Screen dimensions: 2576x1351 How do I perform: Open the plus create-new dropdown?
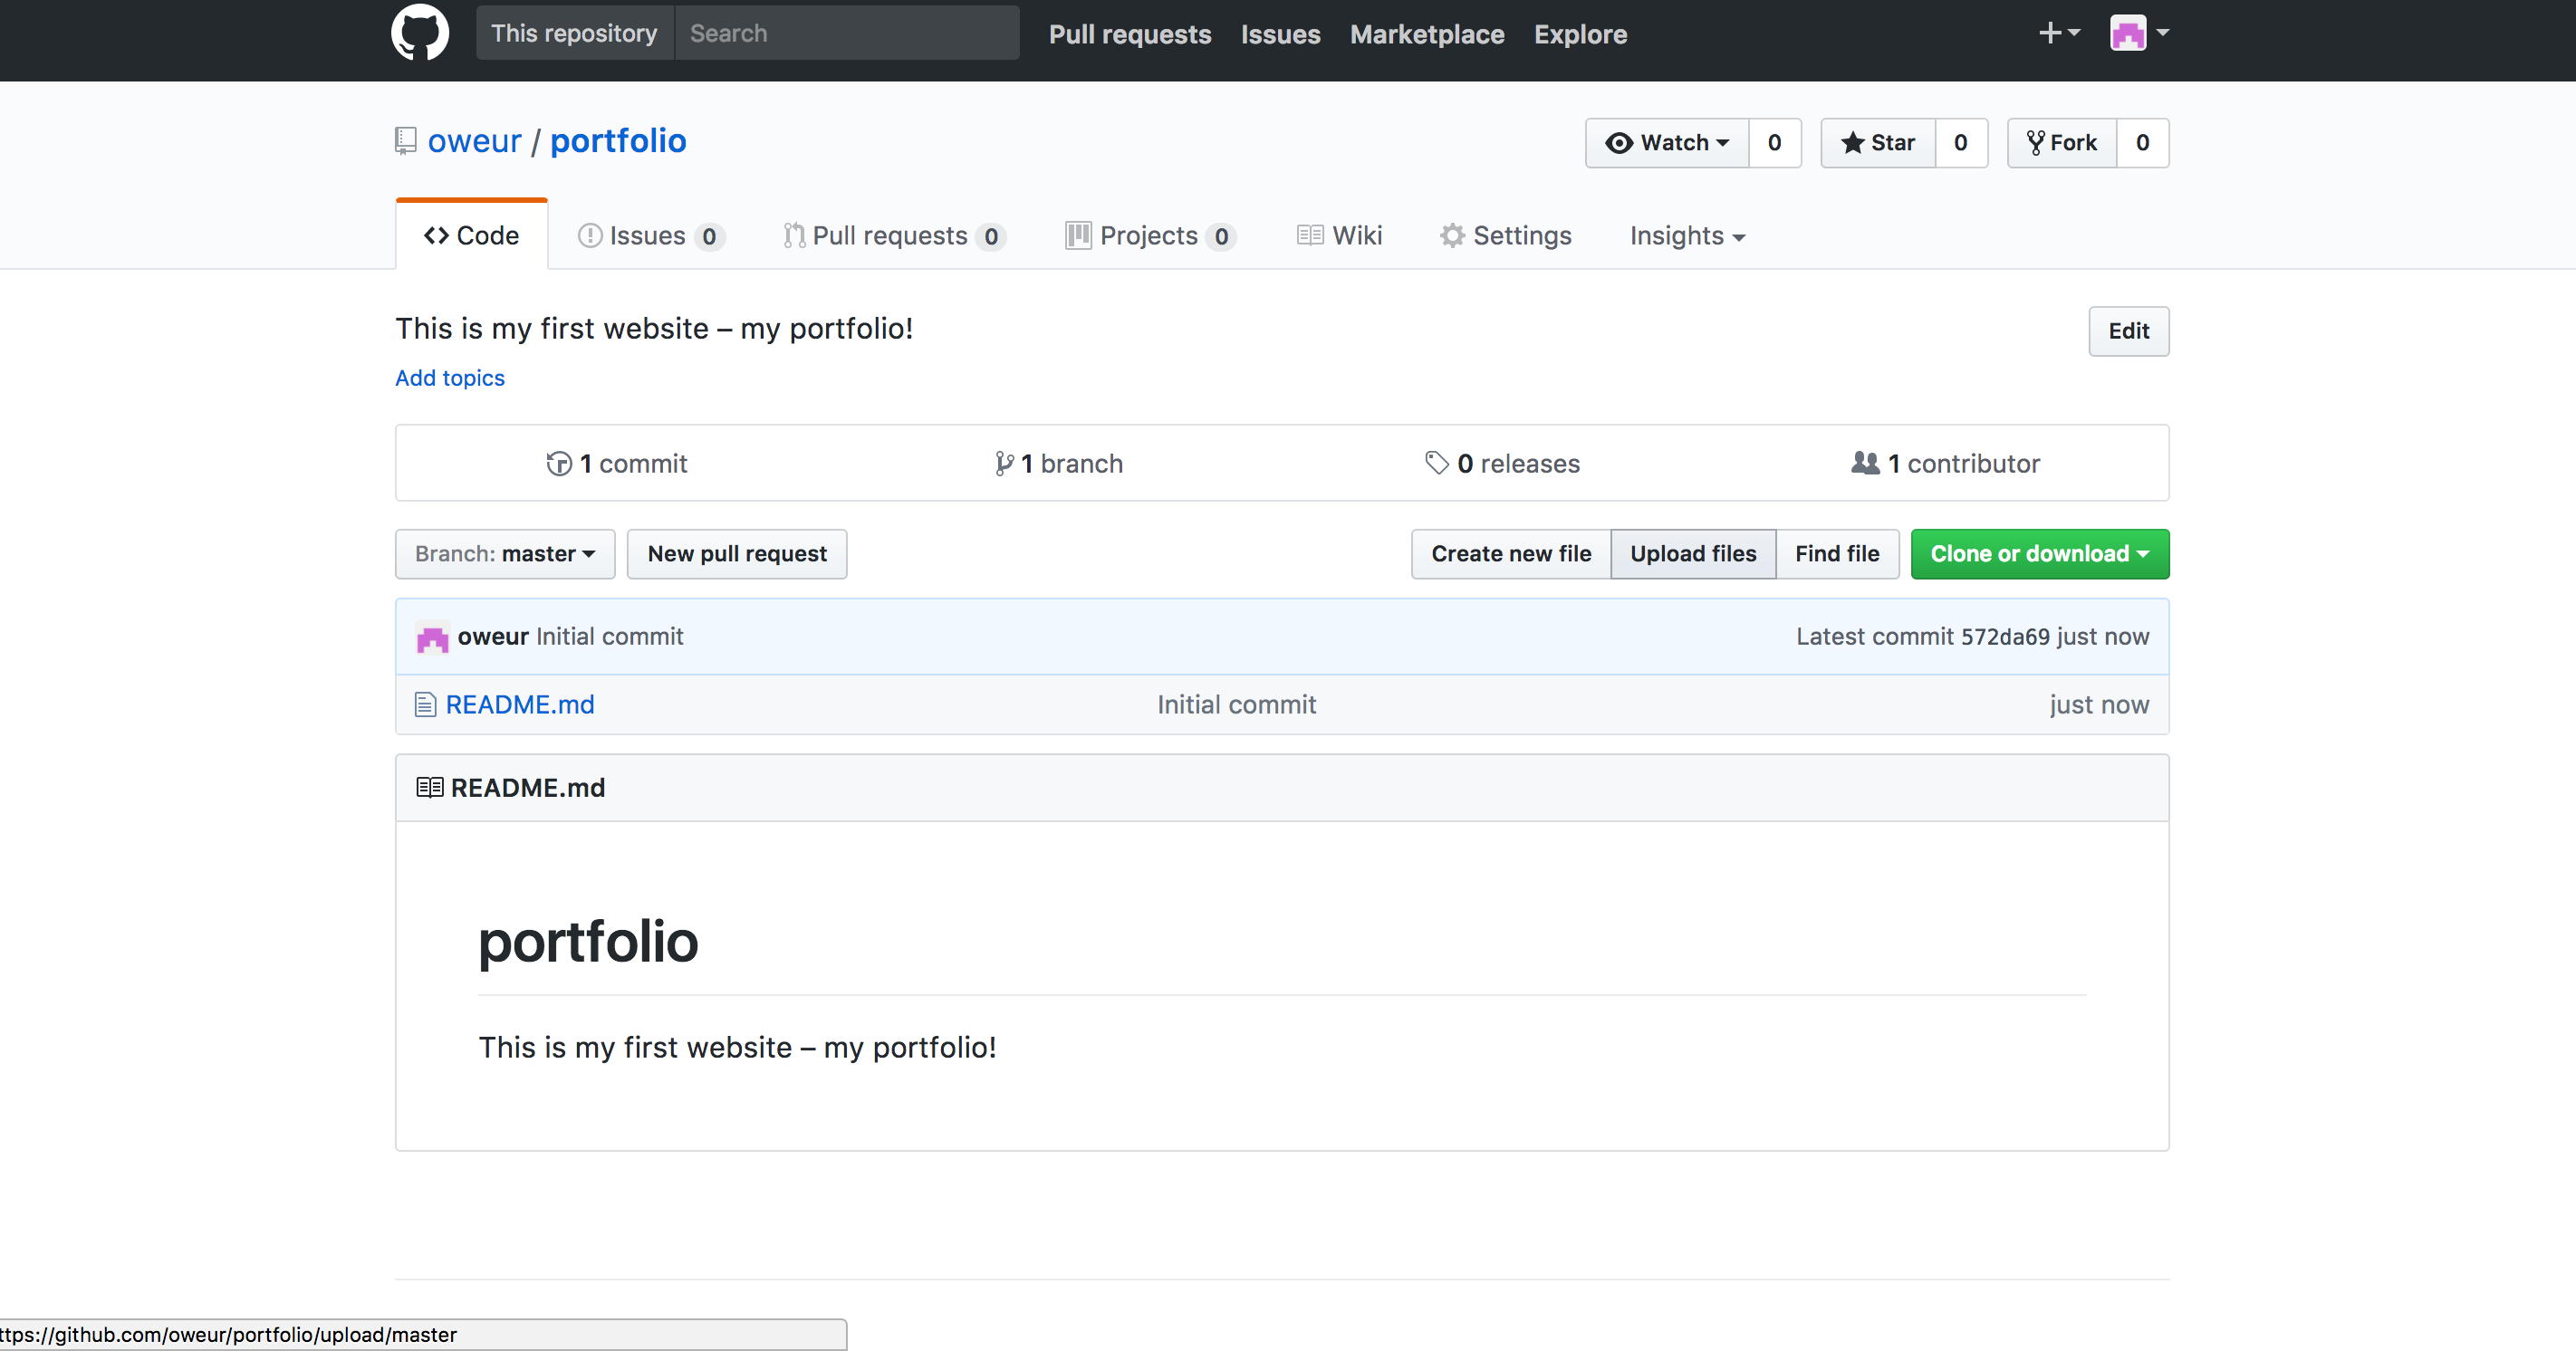[x=2059, y=33]
